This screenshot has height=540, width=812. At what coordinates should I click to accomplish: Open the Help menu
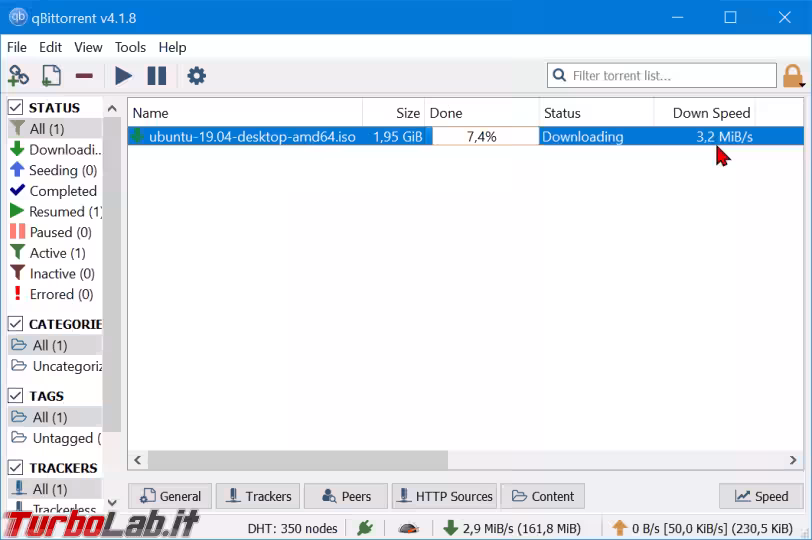[172, 47]
